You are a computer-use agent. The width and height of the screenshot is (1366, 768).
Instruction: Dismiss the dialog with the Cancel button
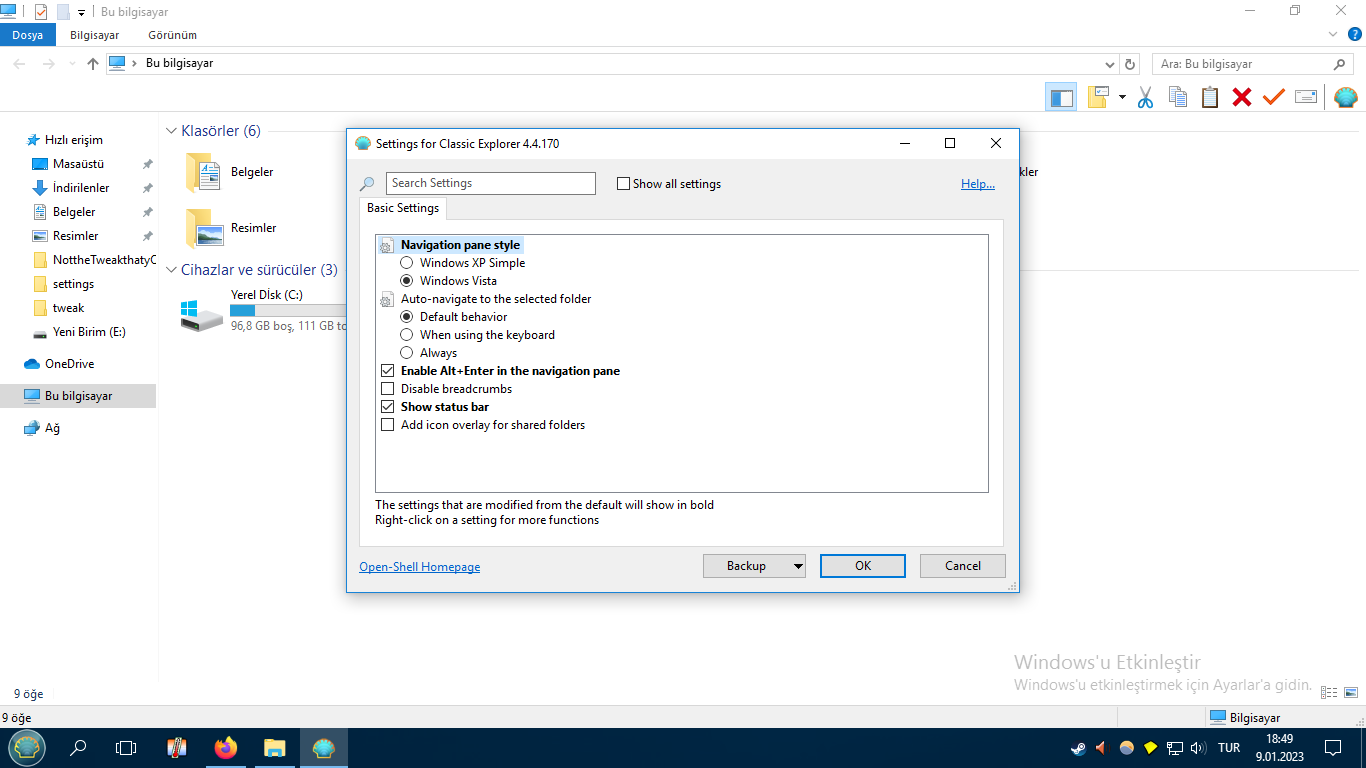(x=963, y=566)
